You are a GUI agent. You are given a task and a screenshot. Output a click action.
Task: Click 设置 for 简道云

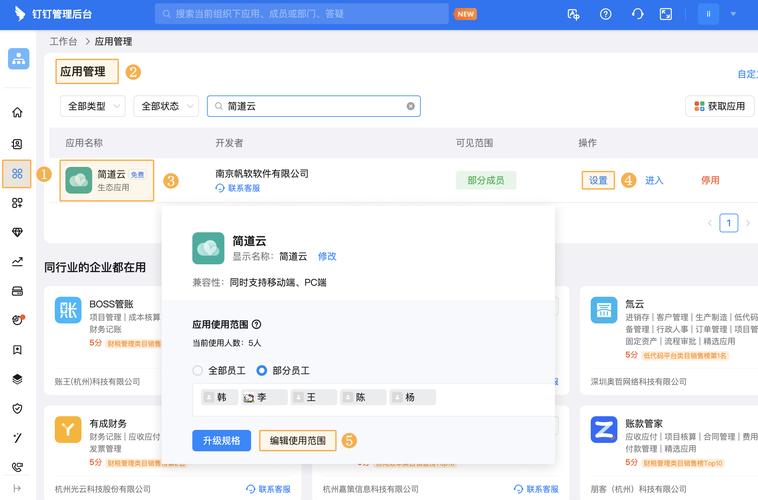(598, 180)
